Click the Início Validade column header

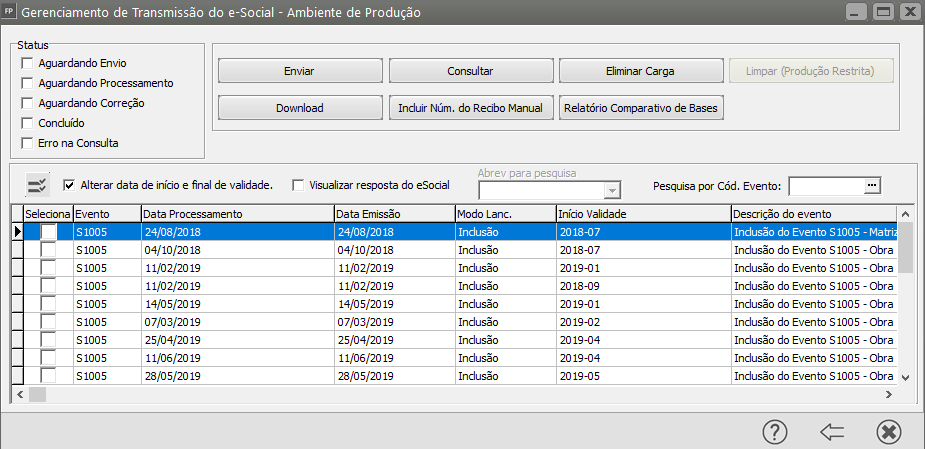click(x=642, y=214)
